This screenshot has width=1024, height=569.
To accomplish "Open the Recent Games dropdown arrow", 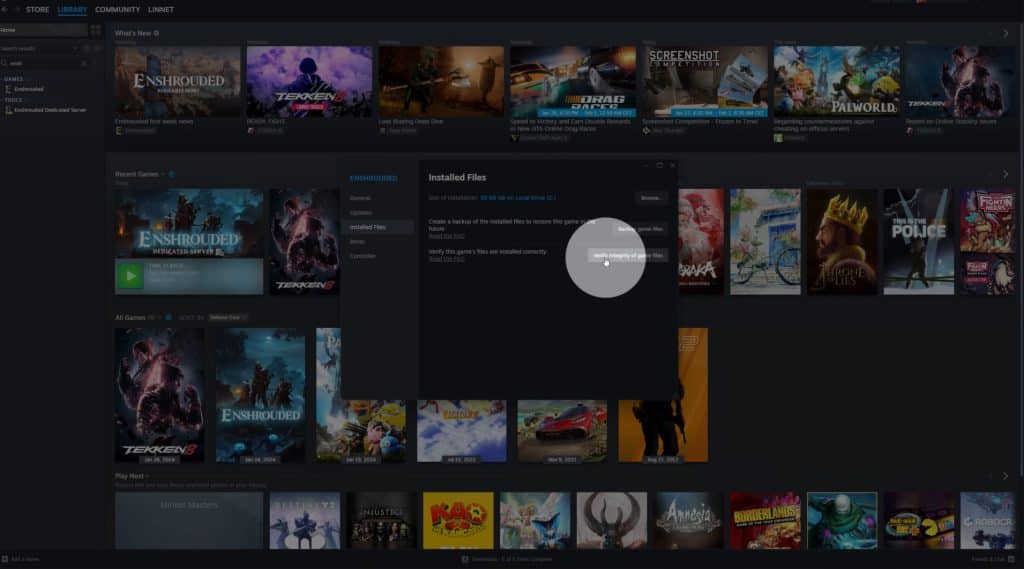I will coord(163,174).
